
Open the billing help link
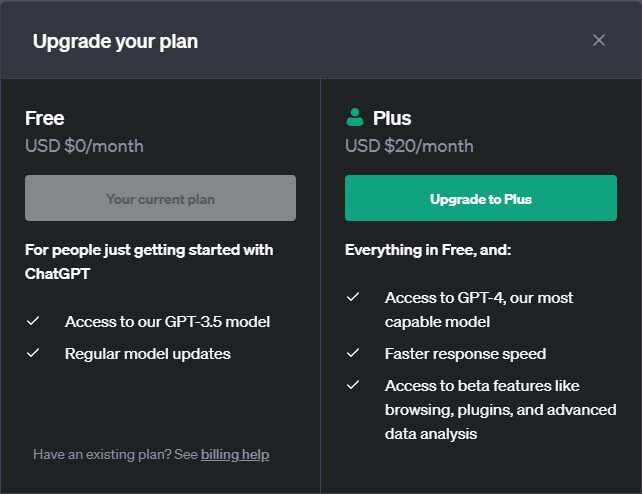[235, 454]
